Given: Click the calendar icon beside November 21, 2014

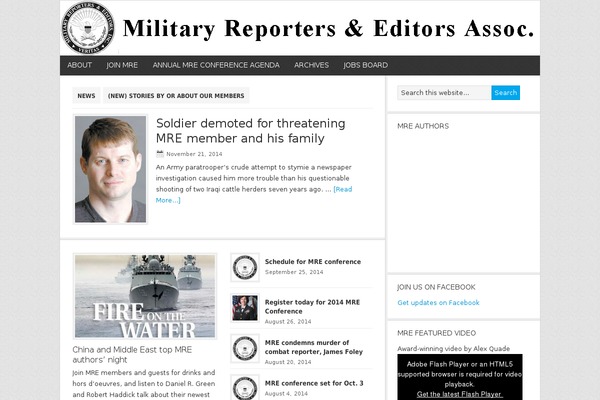Looking at the screenshot, I should pyautogui.click(x=160, y=154).
